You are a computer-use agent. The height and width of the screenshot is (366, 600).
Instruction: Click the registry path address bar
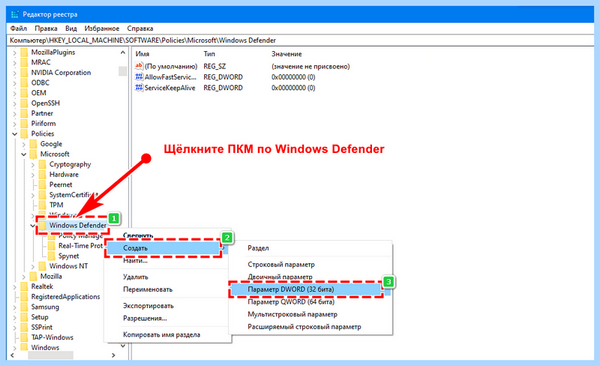tap(300, 40)
